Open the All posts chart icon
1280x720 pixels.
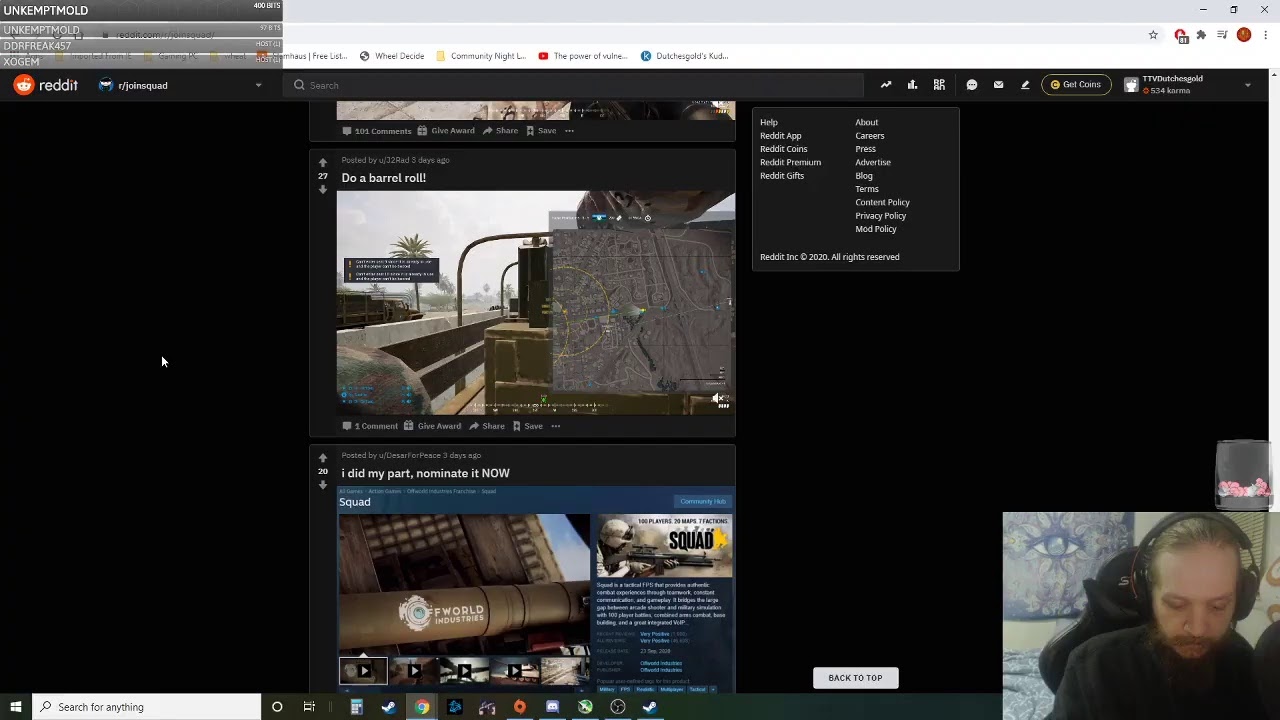912,85
